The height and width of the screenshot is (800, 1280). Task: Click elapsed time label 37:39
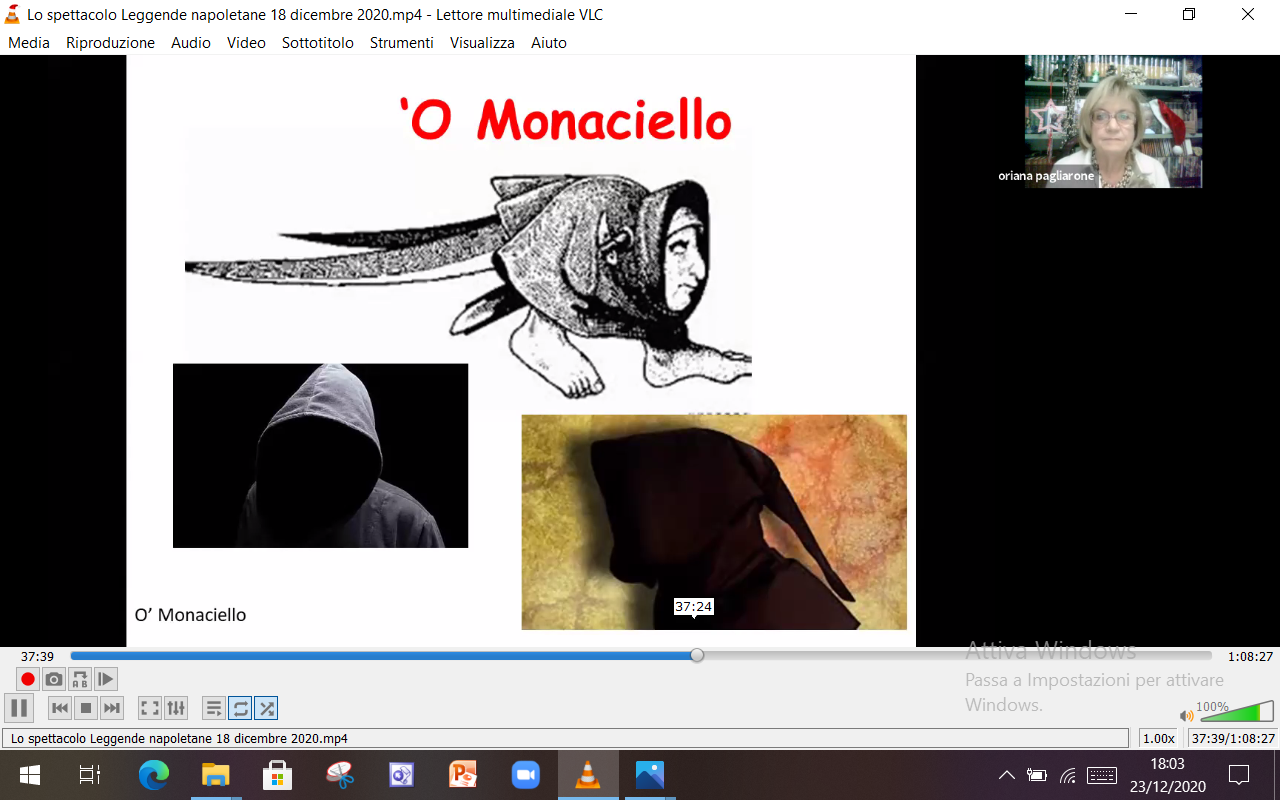coord(37,656)
